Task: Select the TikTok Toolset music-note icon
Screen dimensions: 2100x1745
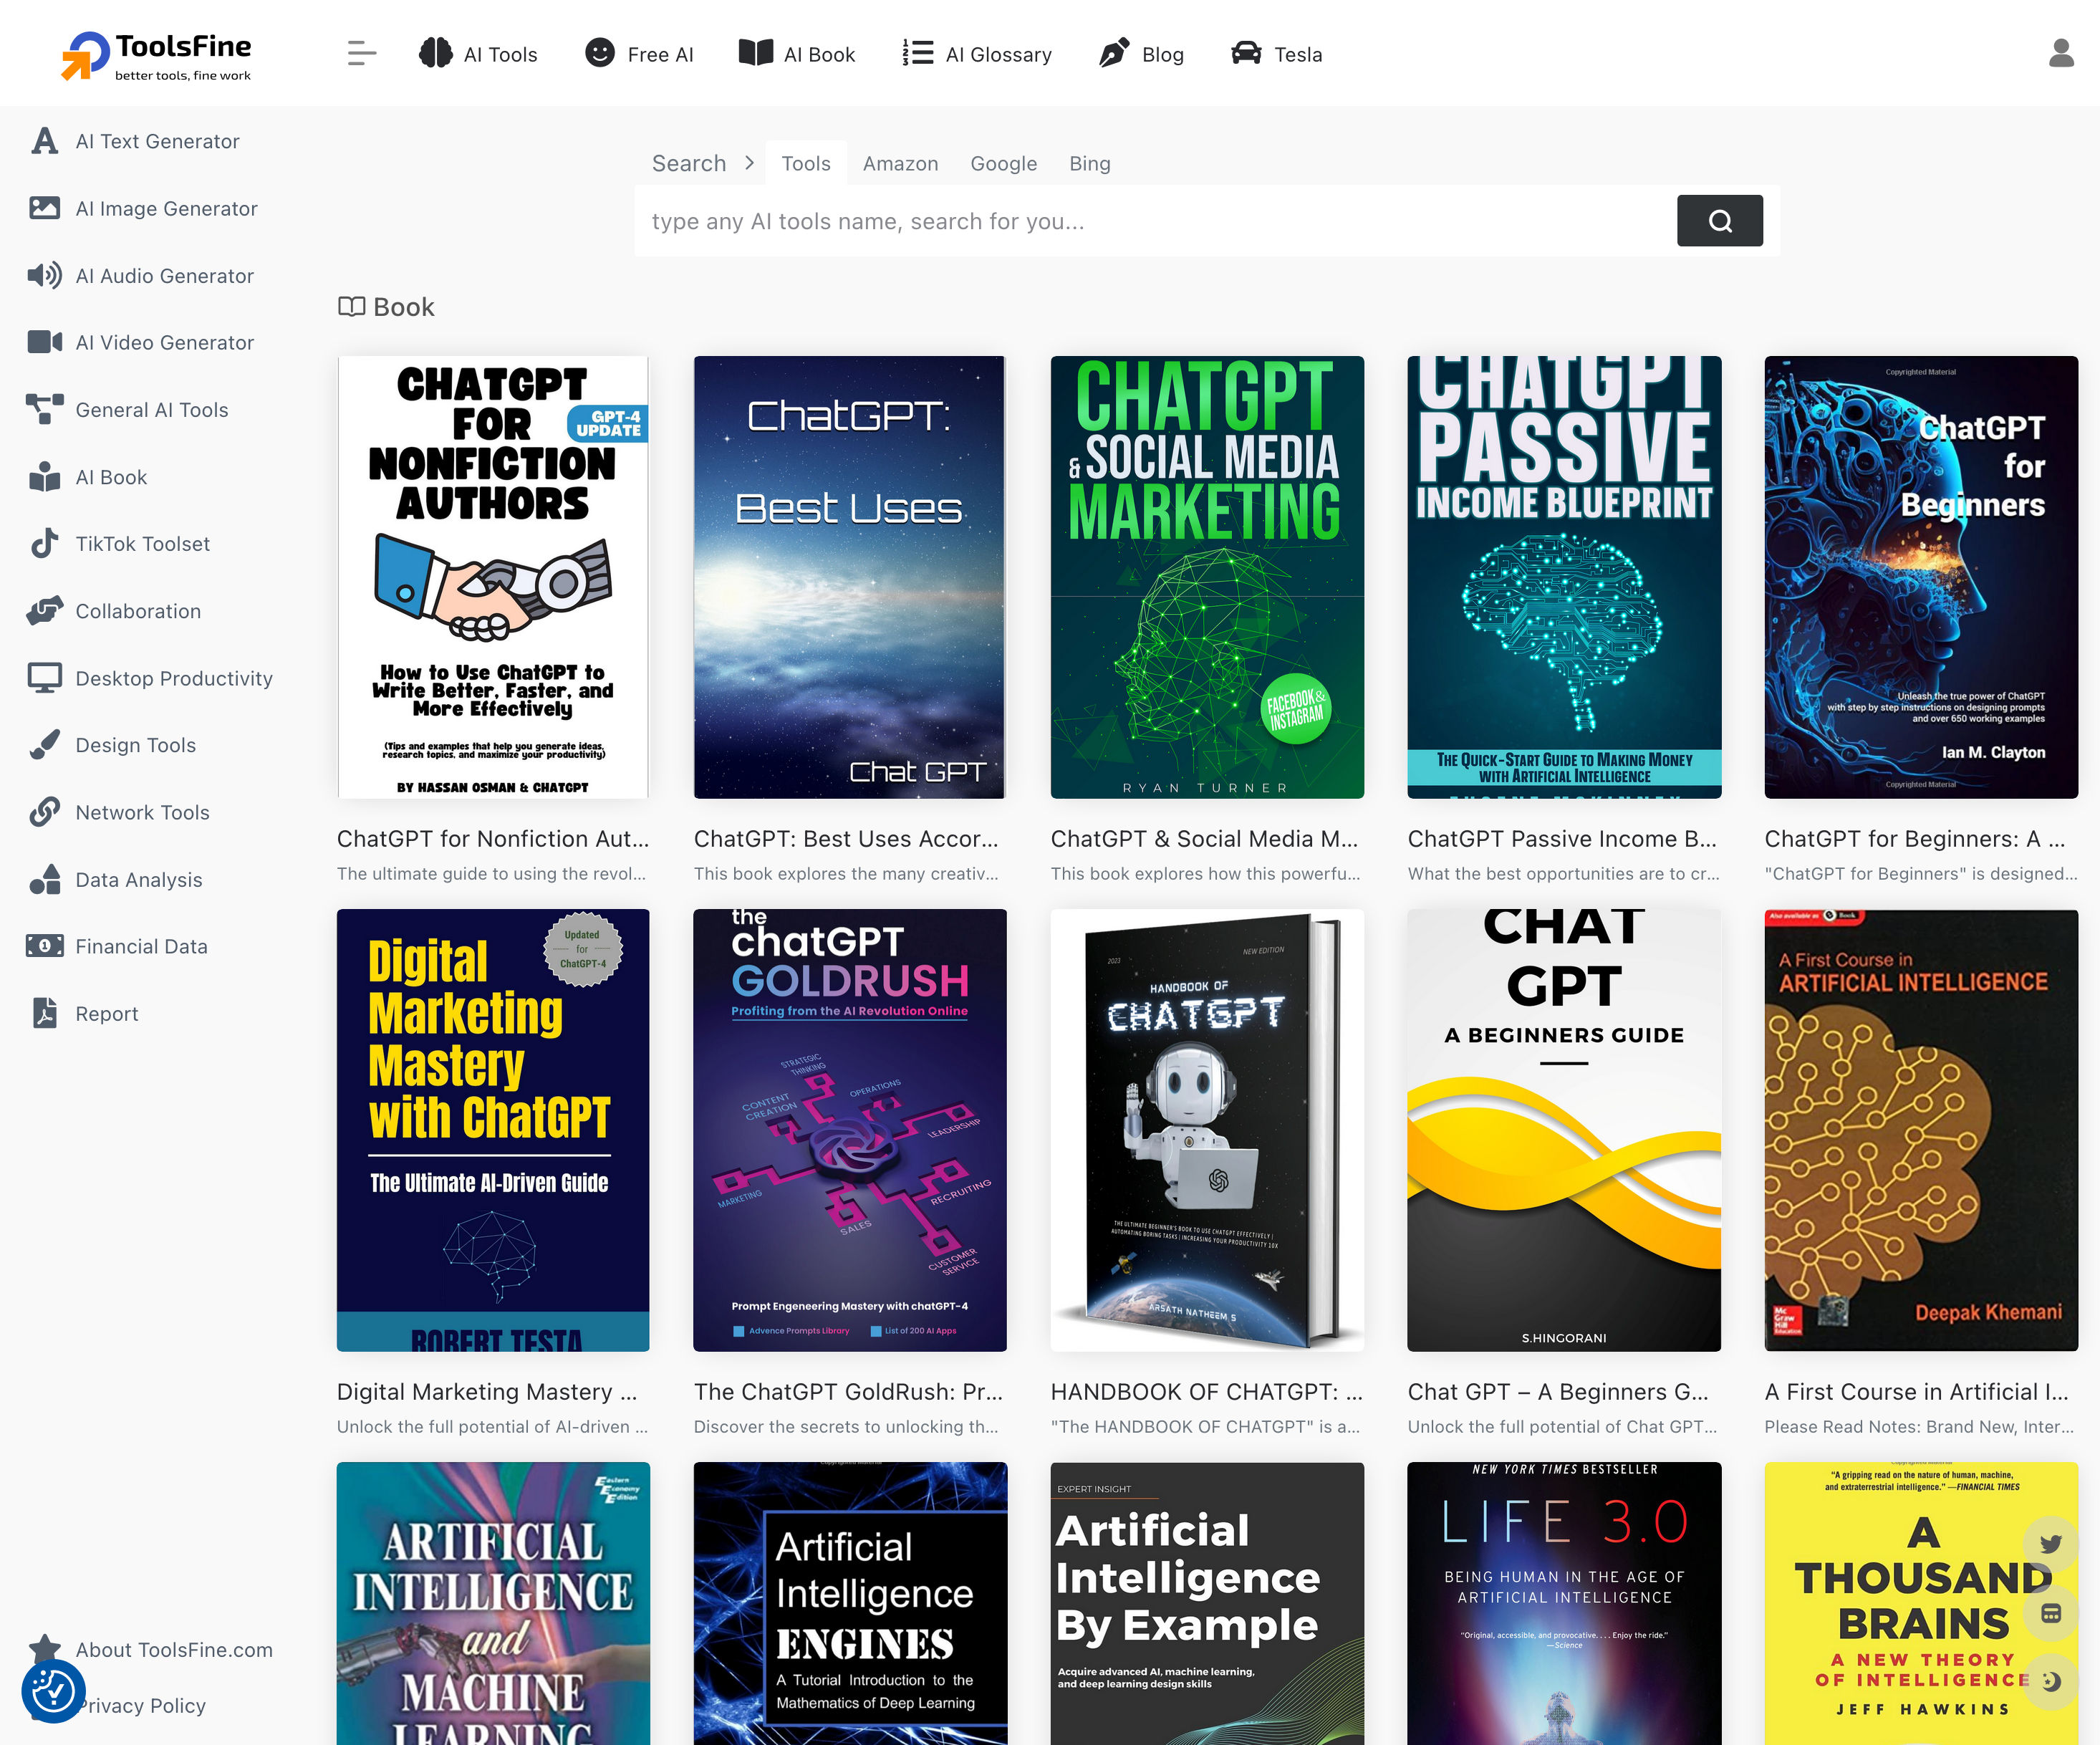Action: 44,543
